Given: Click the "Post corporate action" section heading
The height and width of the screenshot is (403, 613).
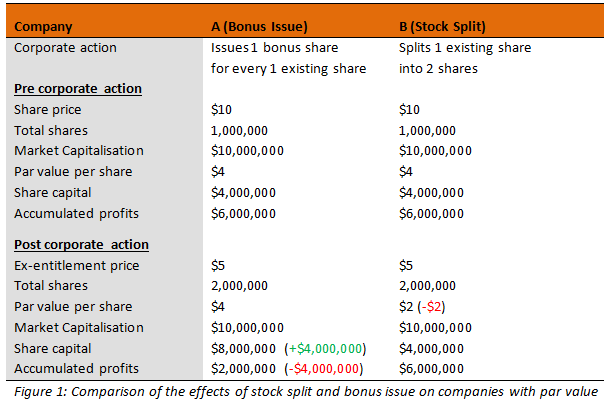Looking at the screenshot, I should click(x=80, y=245).
